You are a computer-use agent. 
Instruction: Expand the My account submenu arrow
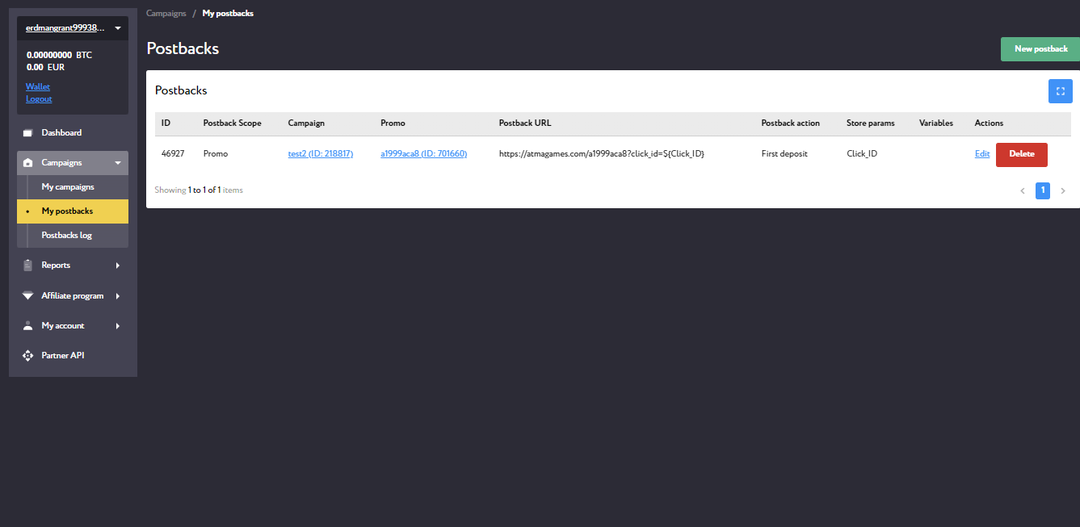(117, 326)
